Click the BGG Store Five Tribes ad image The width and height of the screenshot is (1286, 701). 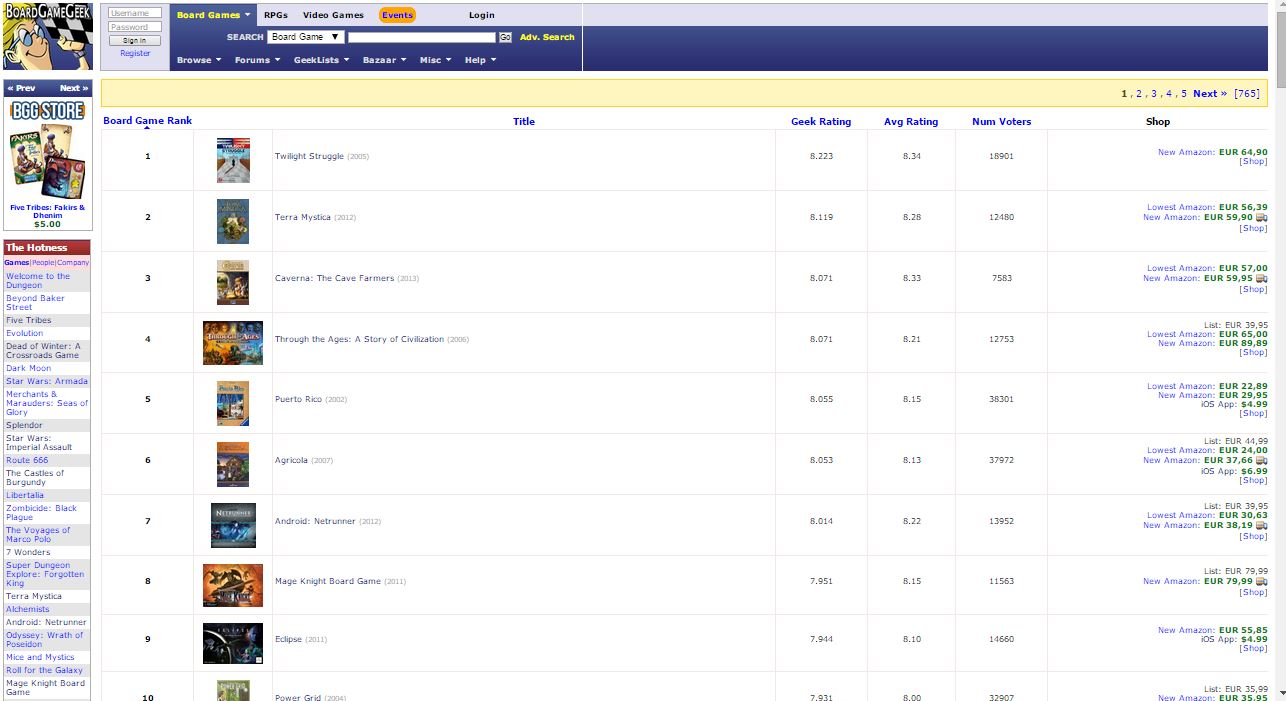(47, 160)
